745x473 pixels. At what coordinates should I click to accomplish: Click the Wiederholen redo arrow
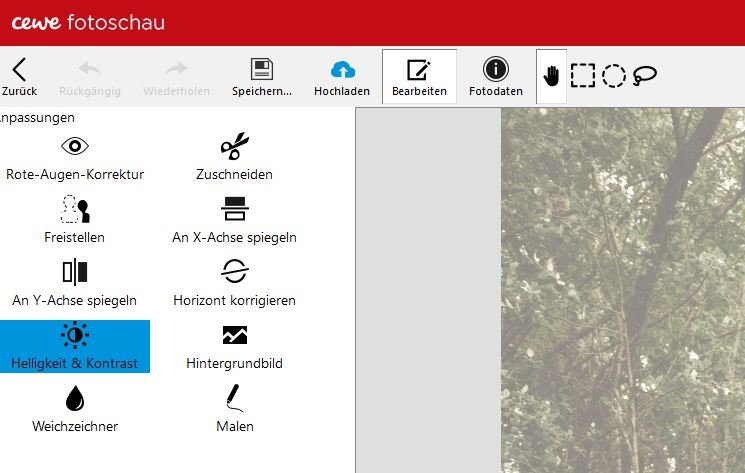tap(176, 77)
